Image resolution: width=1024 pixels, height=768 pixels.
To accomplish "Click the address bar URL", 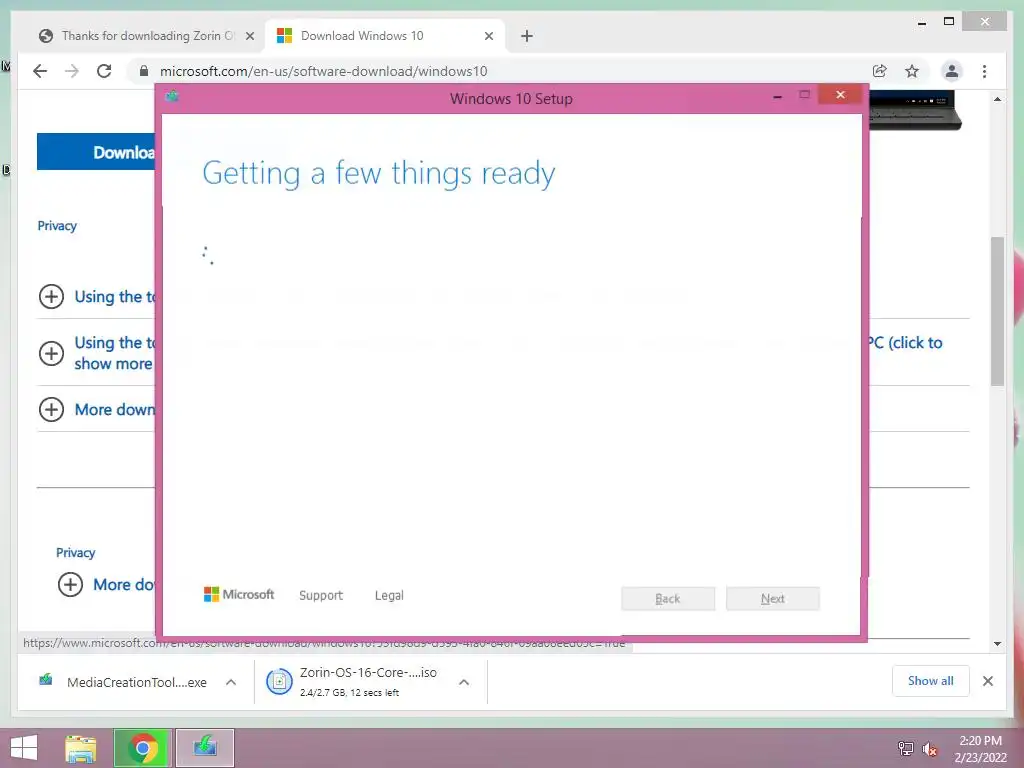I will pos(323,71).
